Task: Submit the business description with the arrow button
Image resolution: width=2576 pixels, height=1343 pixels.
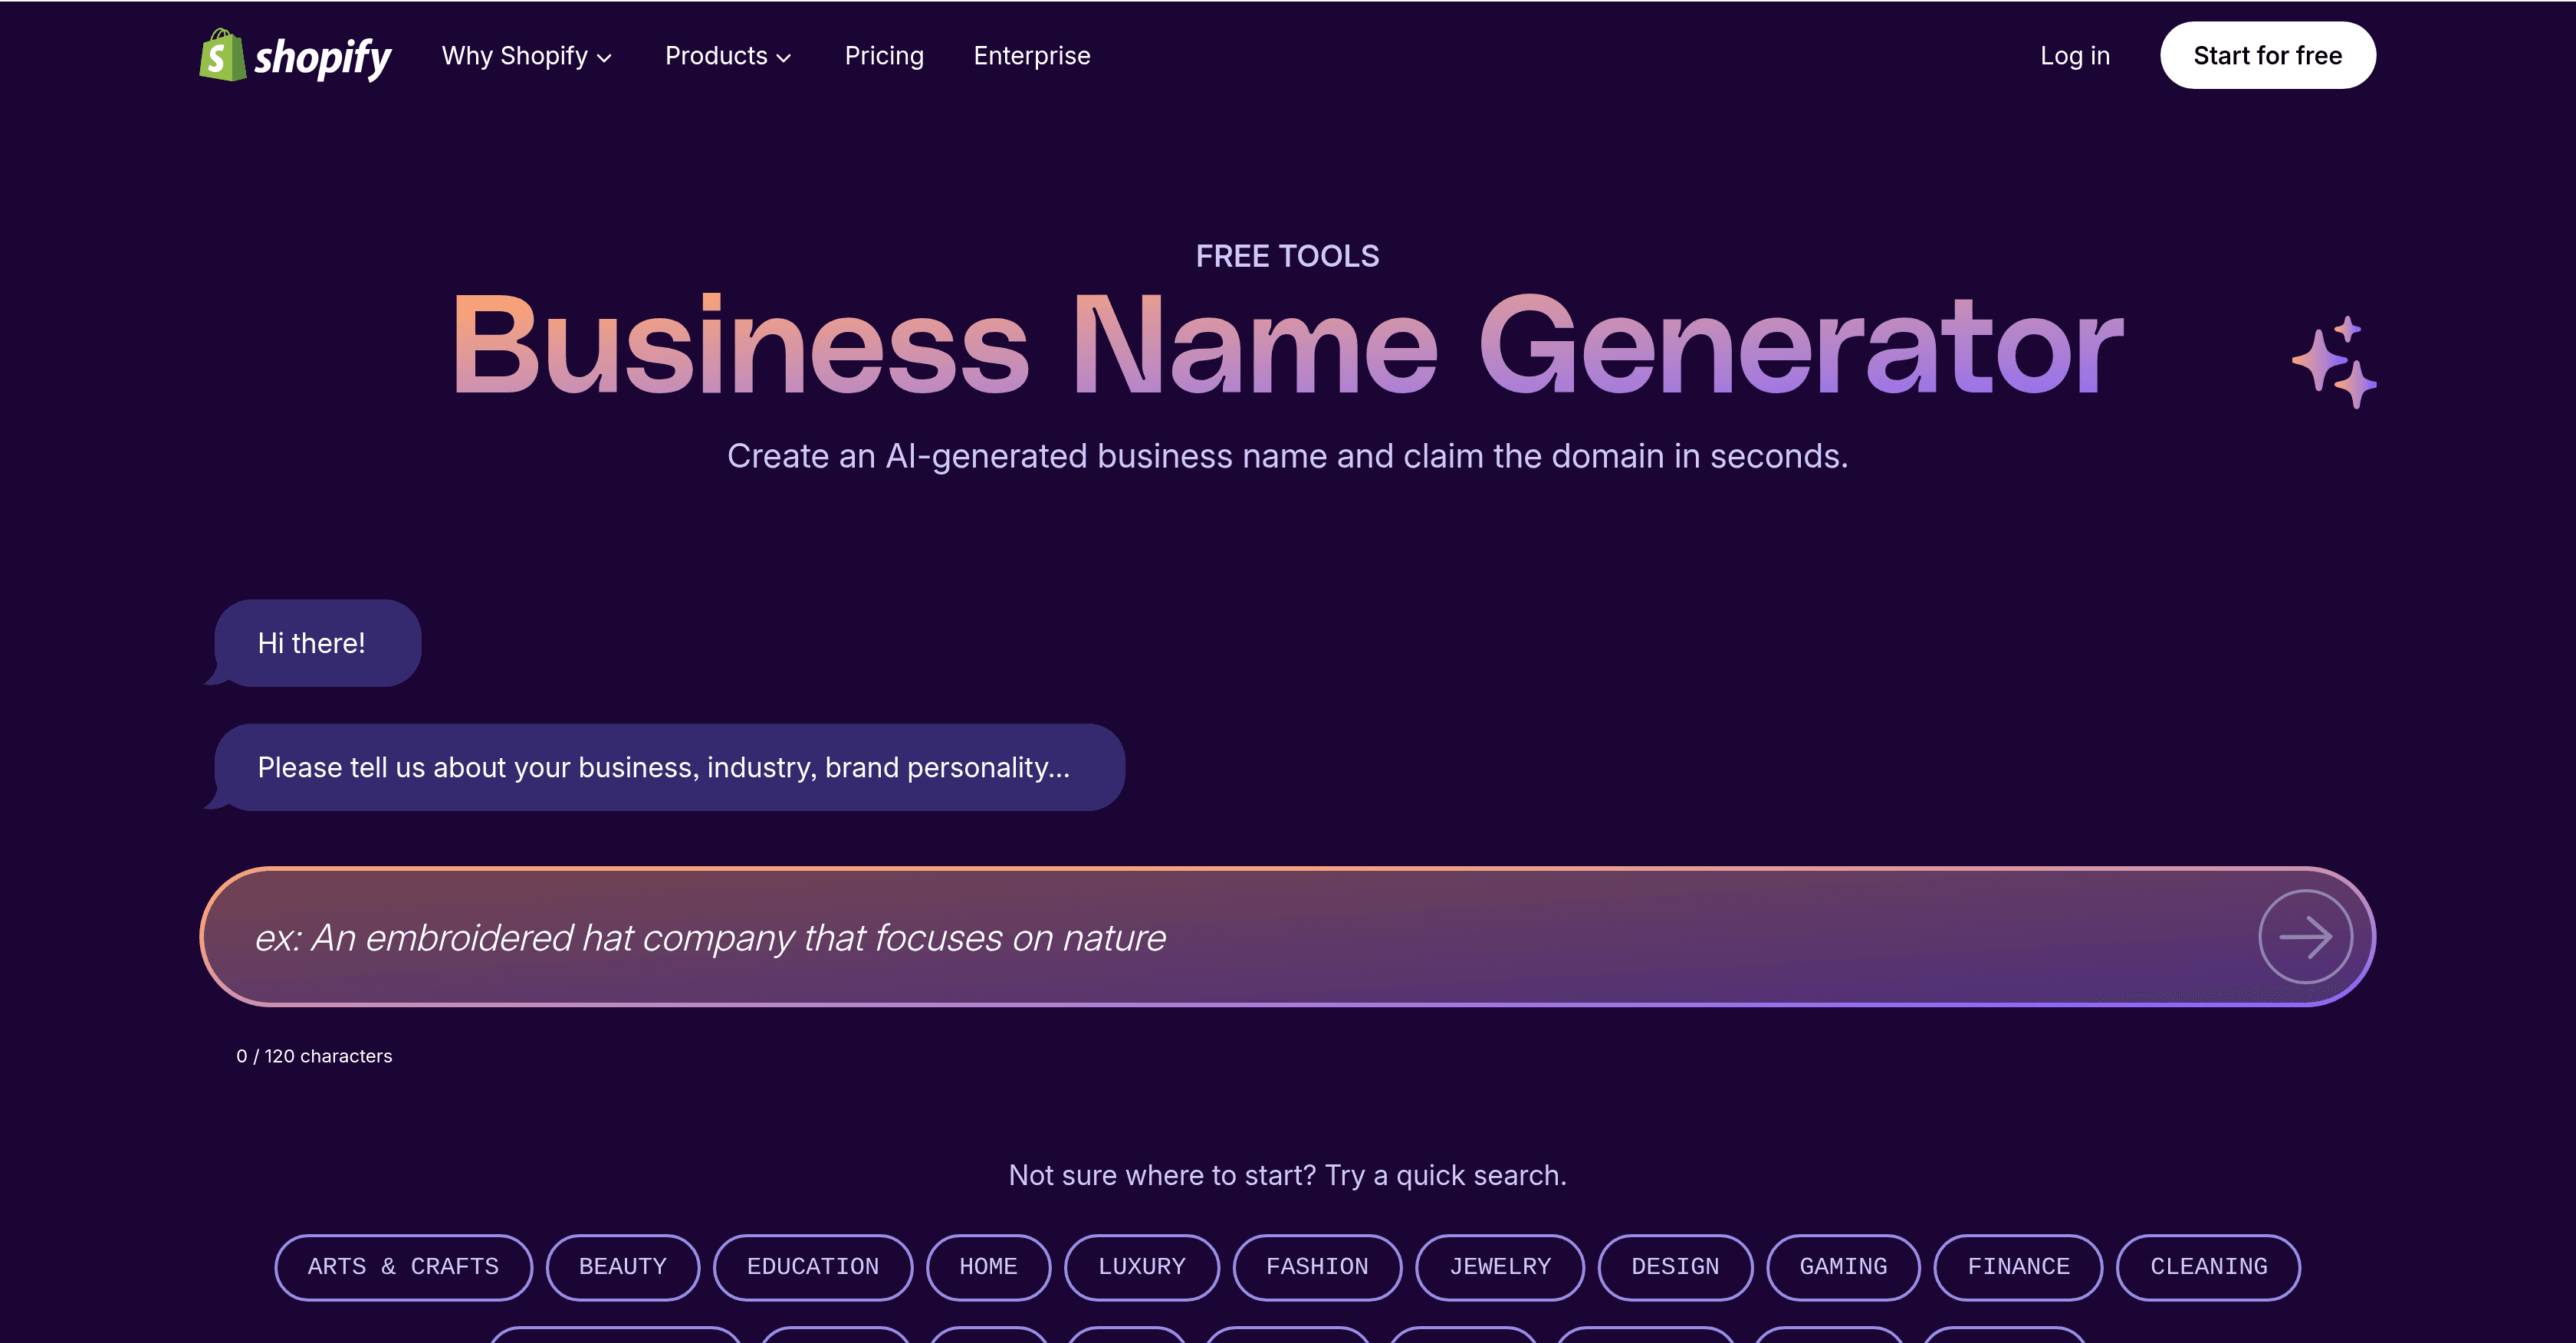Action: 2305,937
